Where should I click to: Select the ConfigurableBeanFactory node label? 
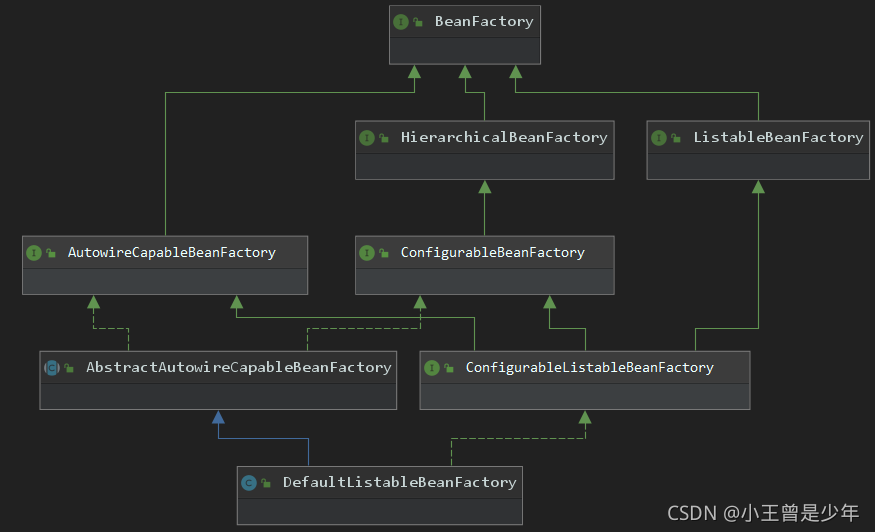point(492,252)
